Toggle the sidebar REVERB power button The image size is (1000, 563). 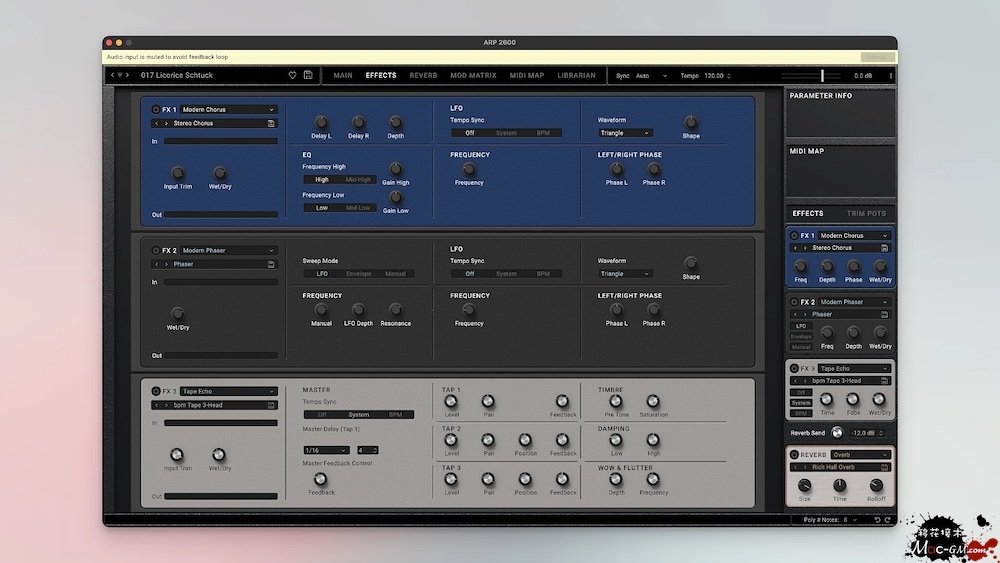click(x=794, y=455)
